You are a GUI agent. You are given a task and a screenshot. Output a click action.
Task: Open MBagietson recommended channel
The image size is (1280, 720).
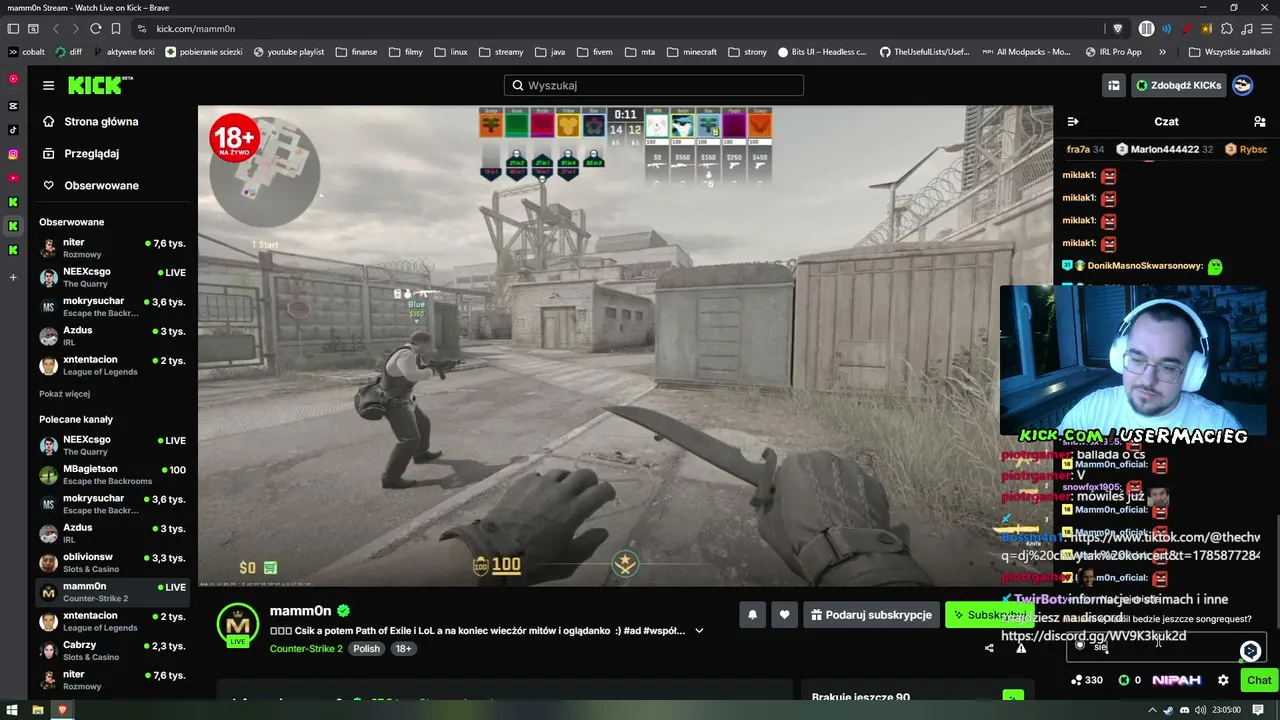point(112,475)
